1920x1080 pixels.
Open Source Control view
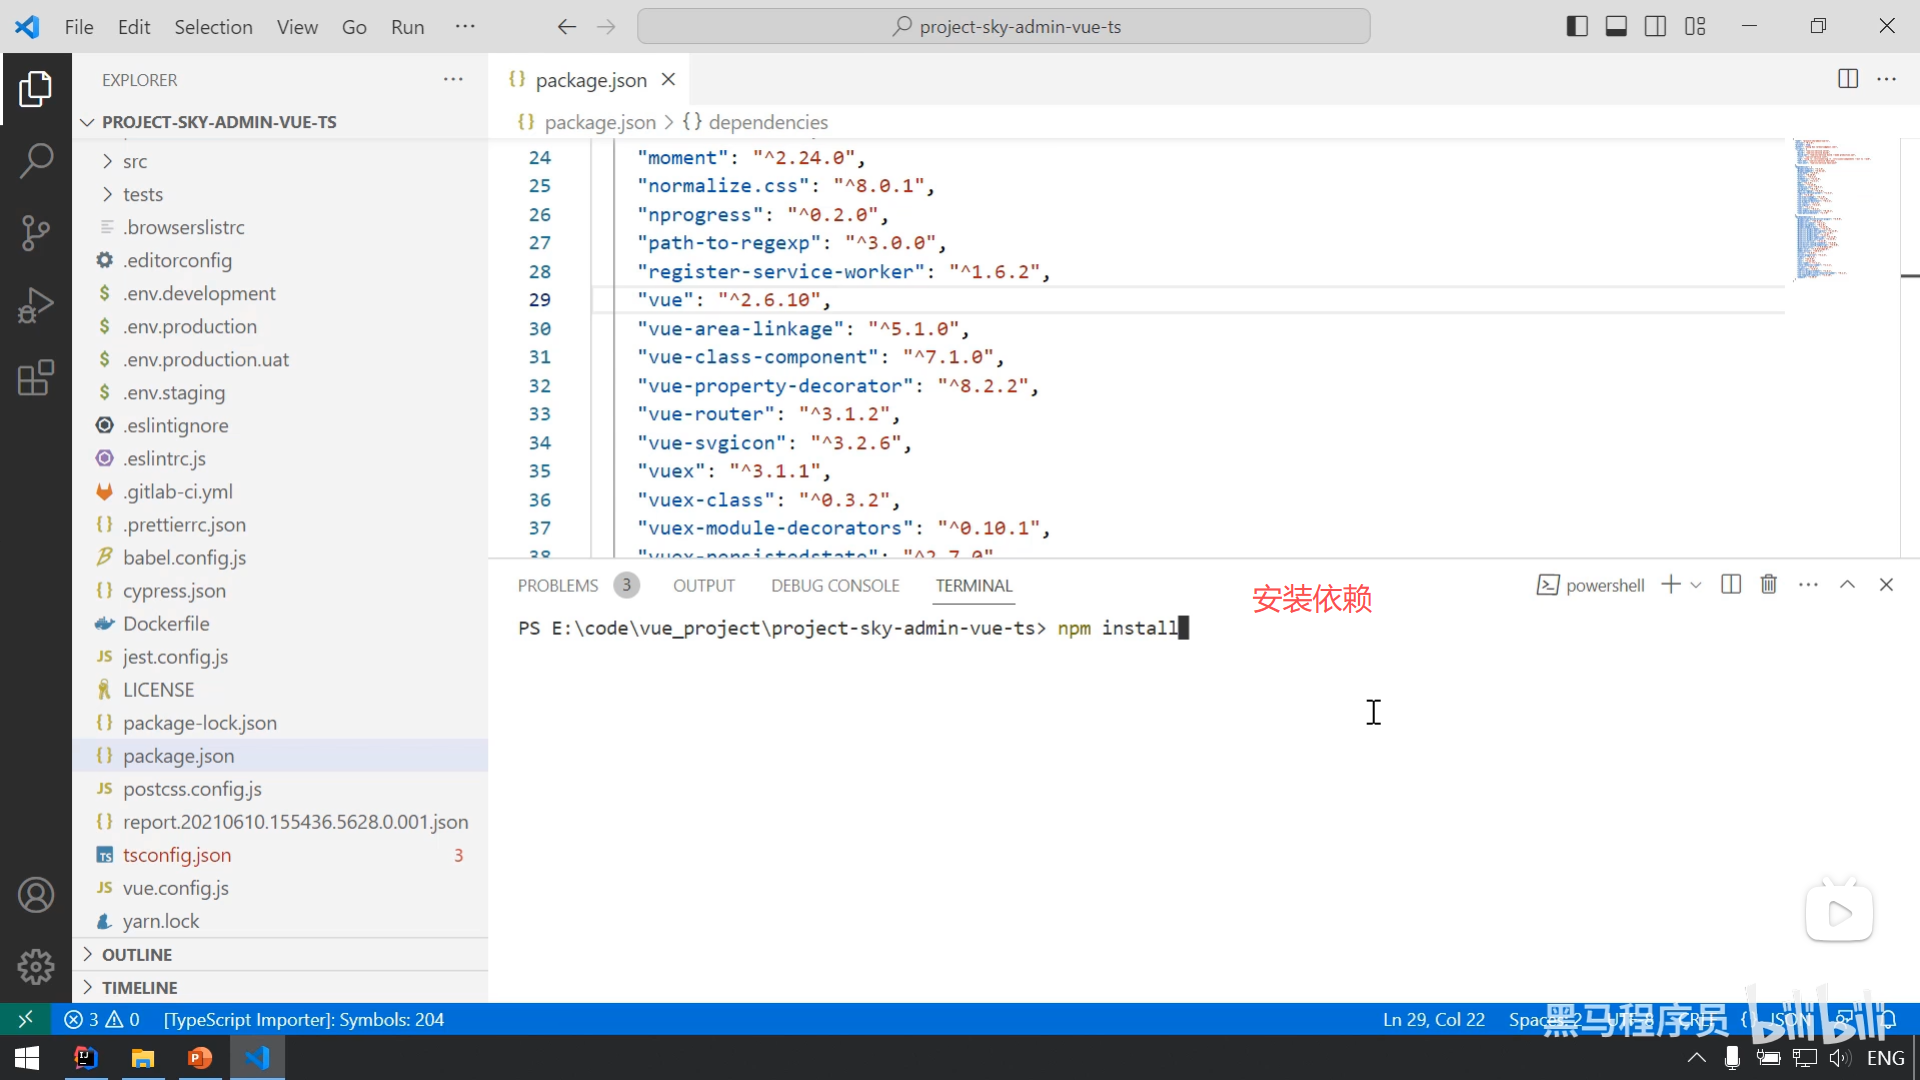[36, 232]
